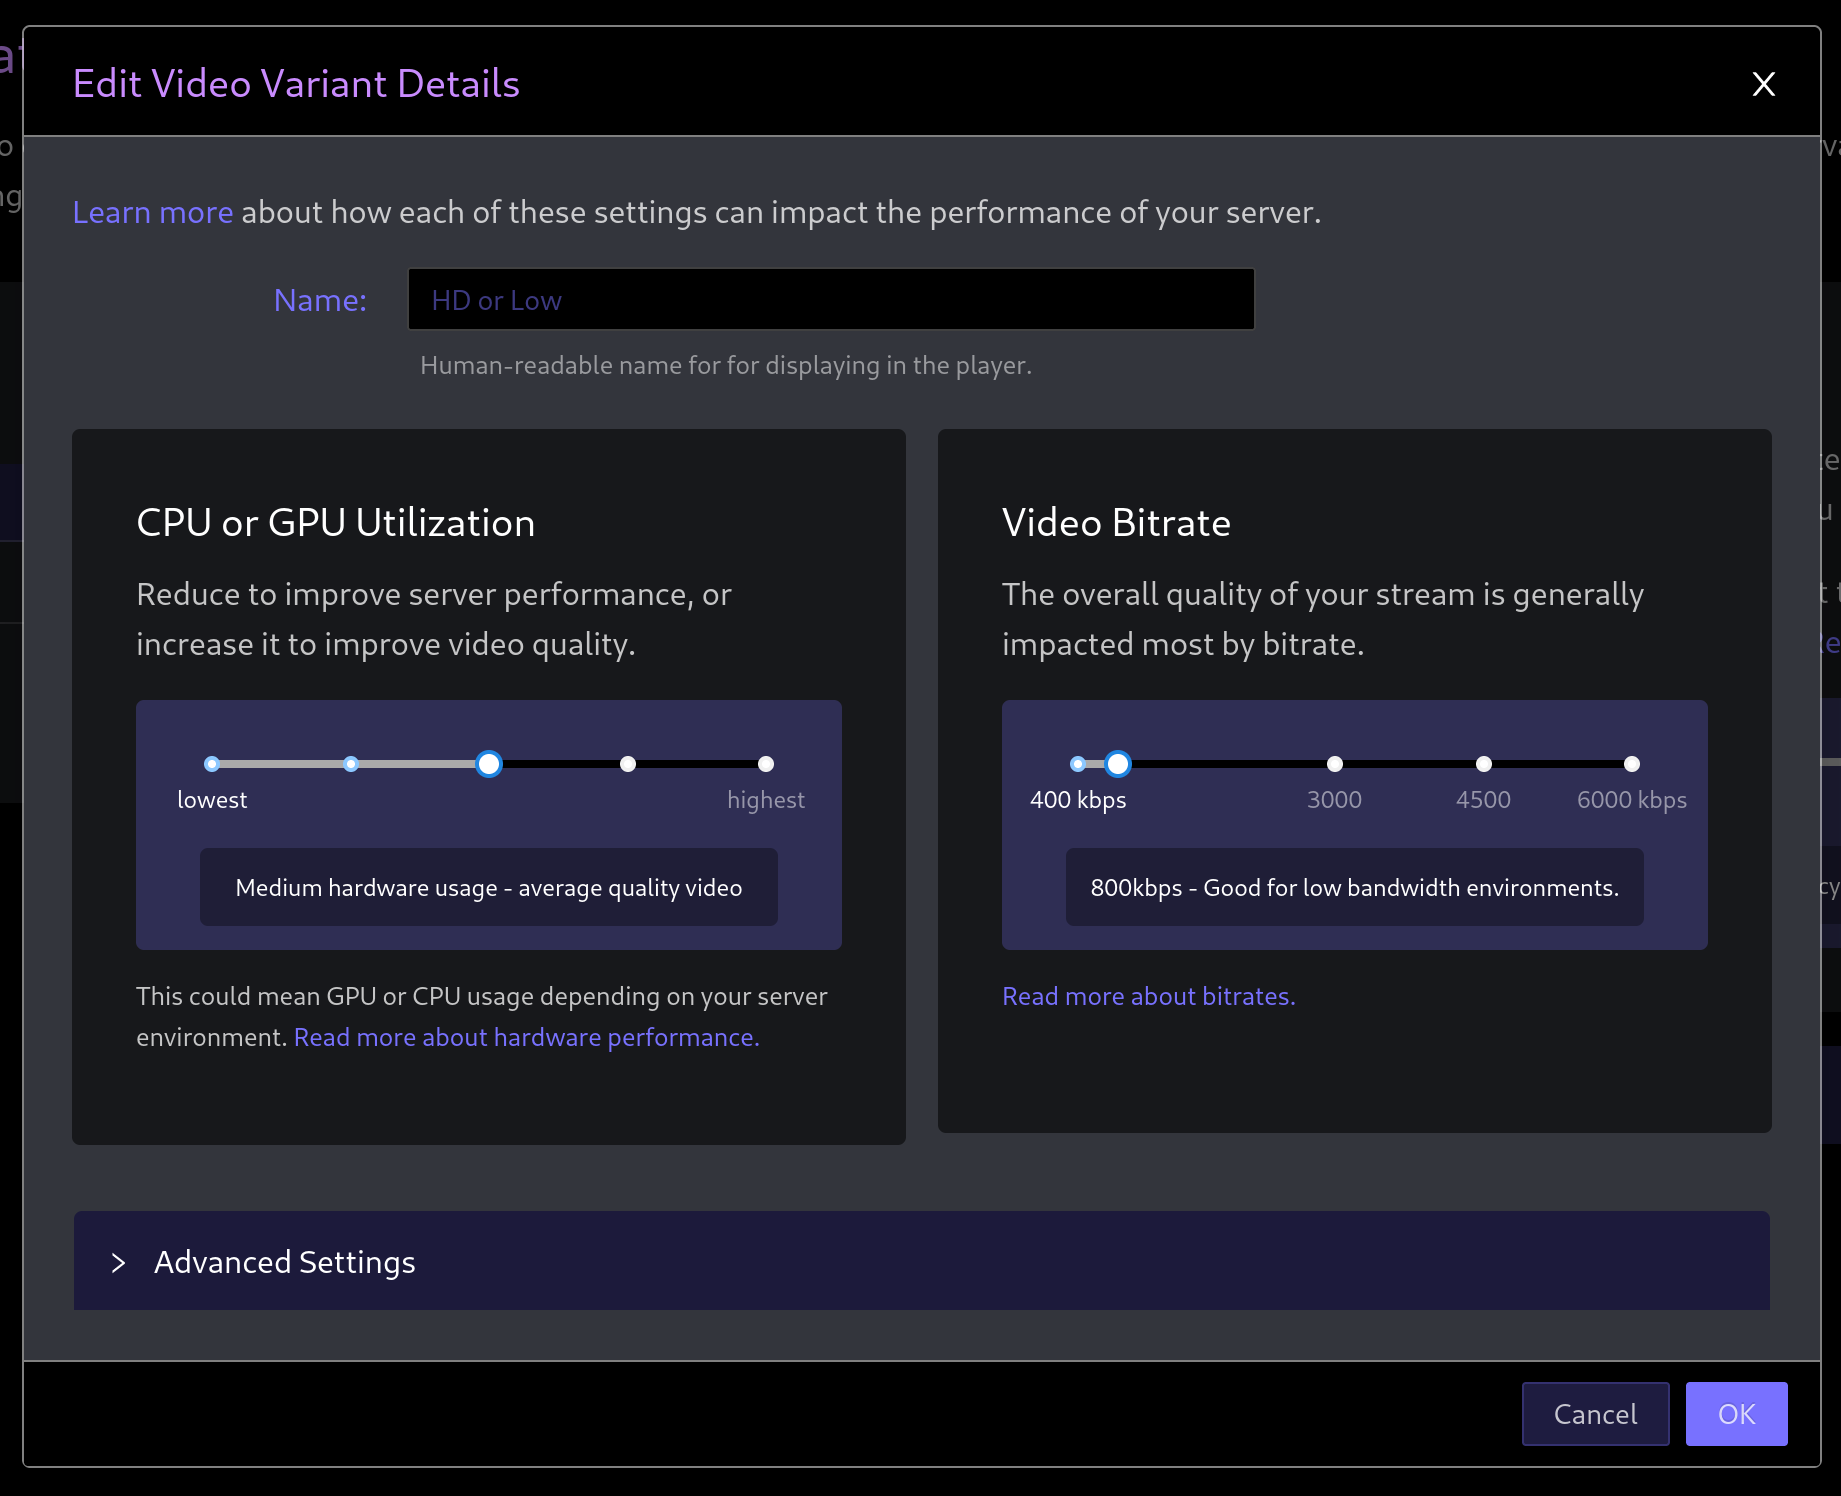Click the Advanced Settings chevron arrow

pyautogui.click(x=119, y=1262)
